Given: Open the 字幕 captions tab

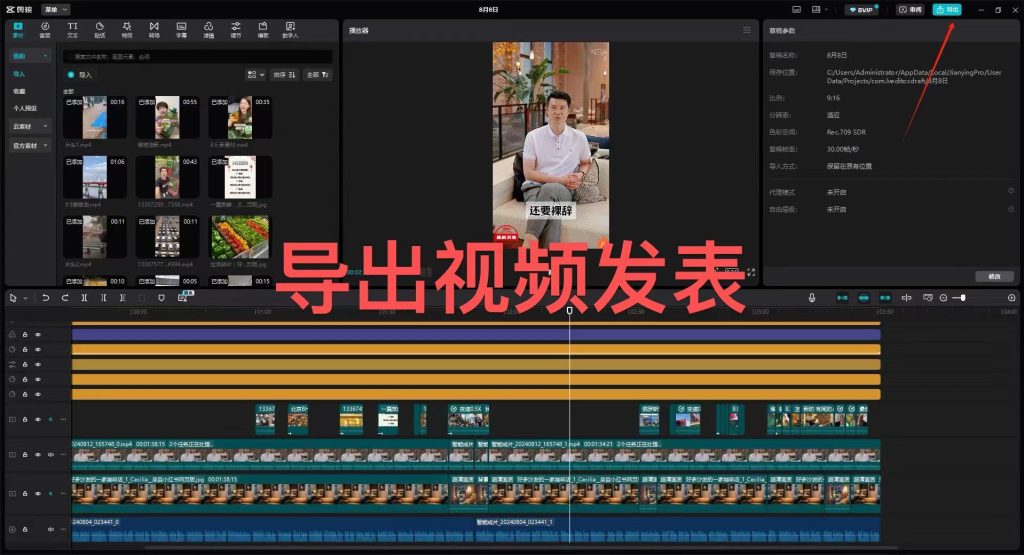Looking at the screenshot, I should click(182, 29).
